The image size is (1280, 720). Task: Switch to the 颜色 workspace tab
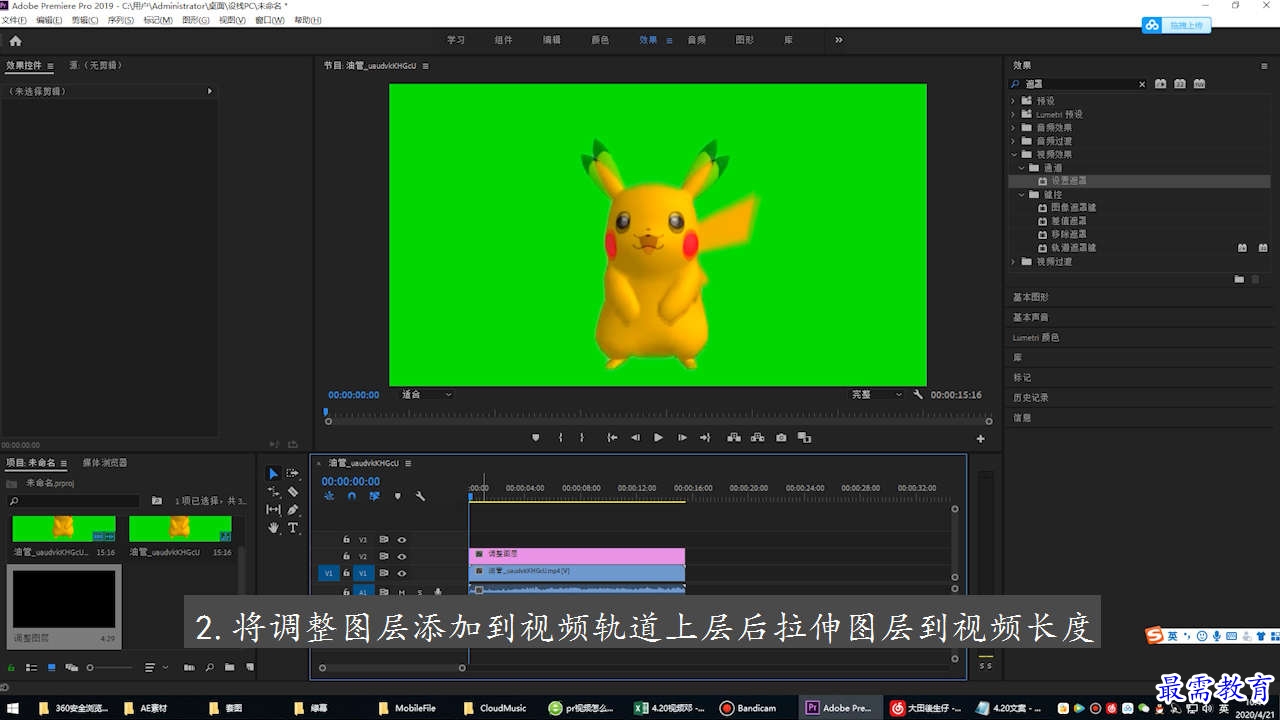tap(600, 40)
